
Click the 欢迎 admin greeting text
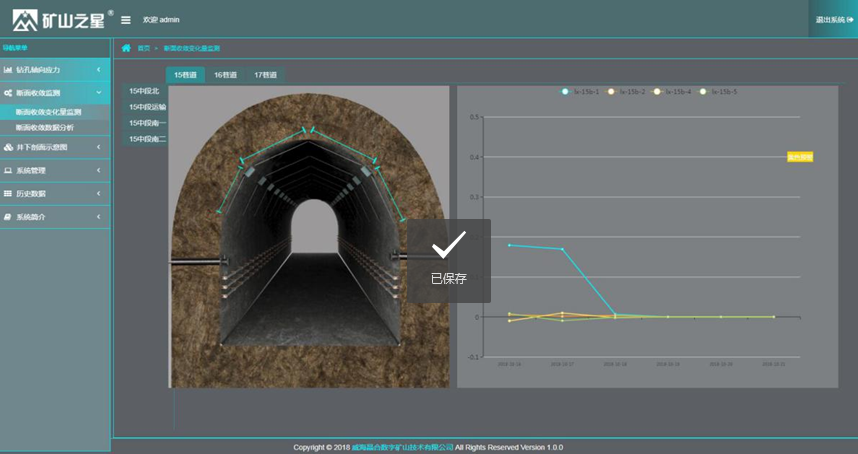point(161,20)
